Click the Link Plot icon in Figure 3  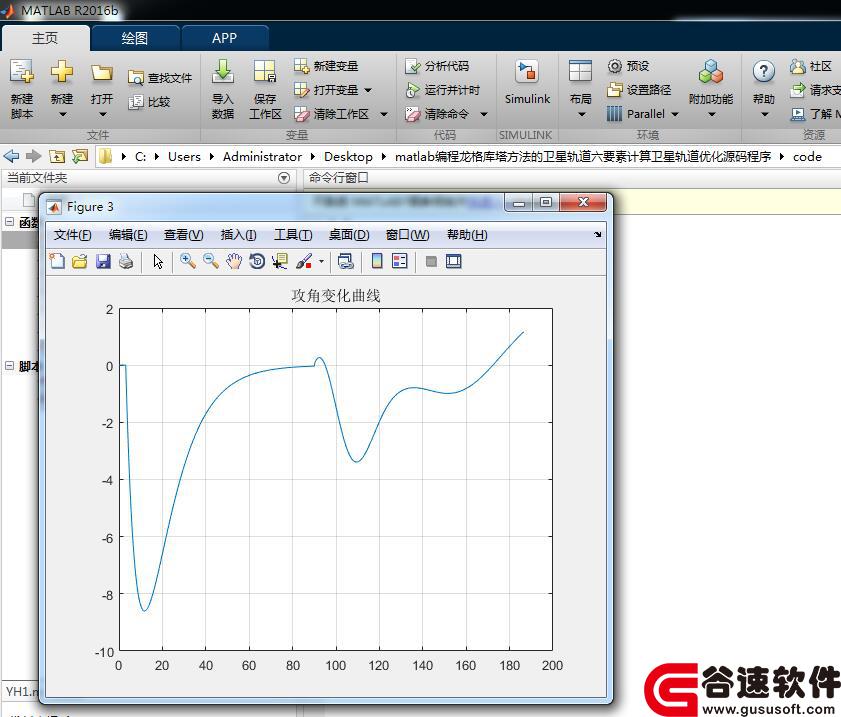(345, 261)
